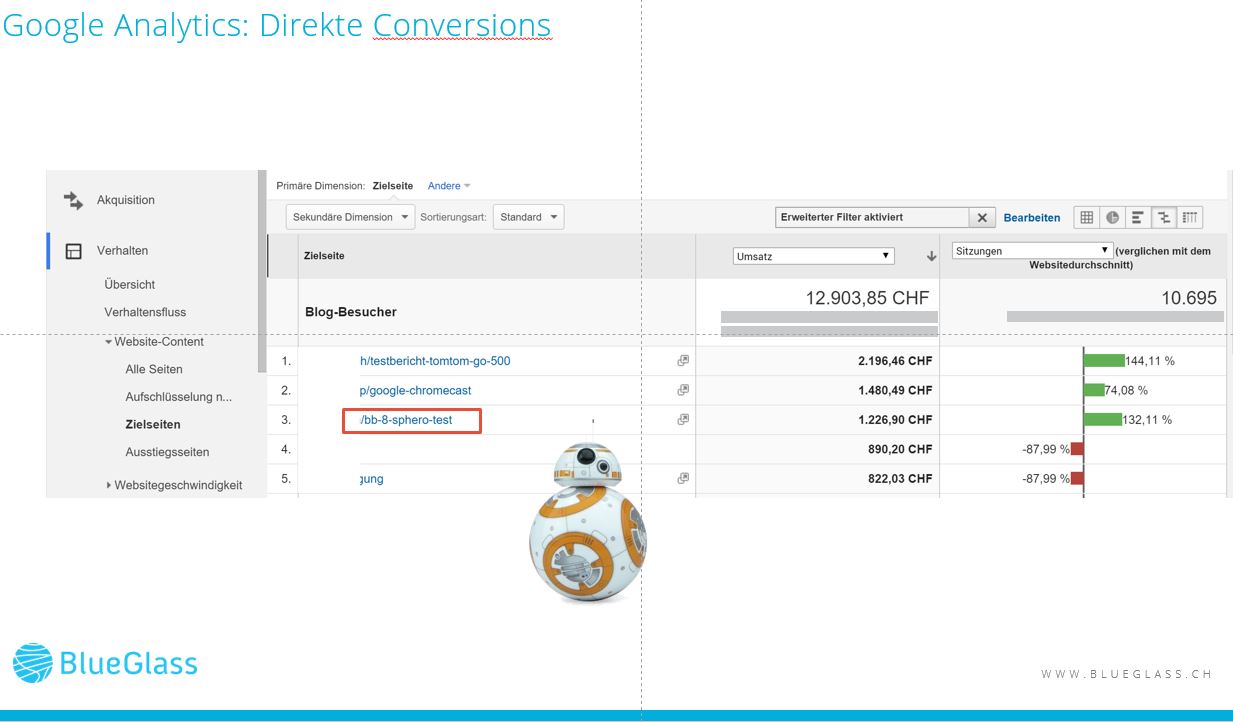The height and width of the screenshot is (722, 1233).
Task: Click the sort descending arrow beside Umsatz
Action: 931,257
